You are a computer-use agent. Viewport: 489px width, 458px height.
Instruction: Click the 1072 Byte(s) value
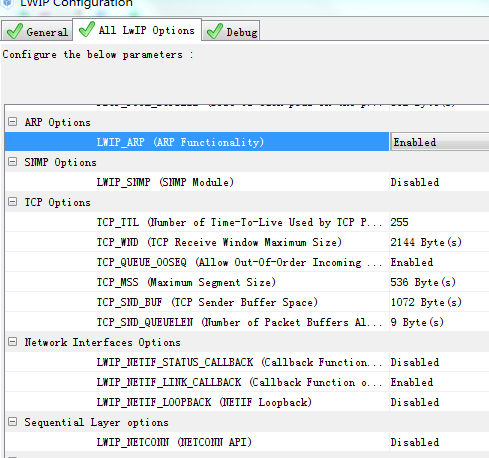(x=426, y=302)
